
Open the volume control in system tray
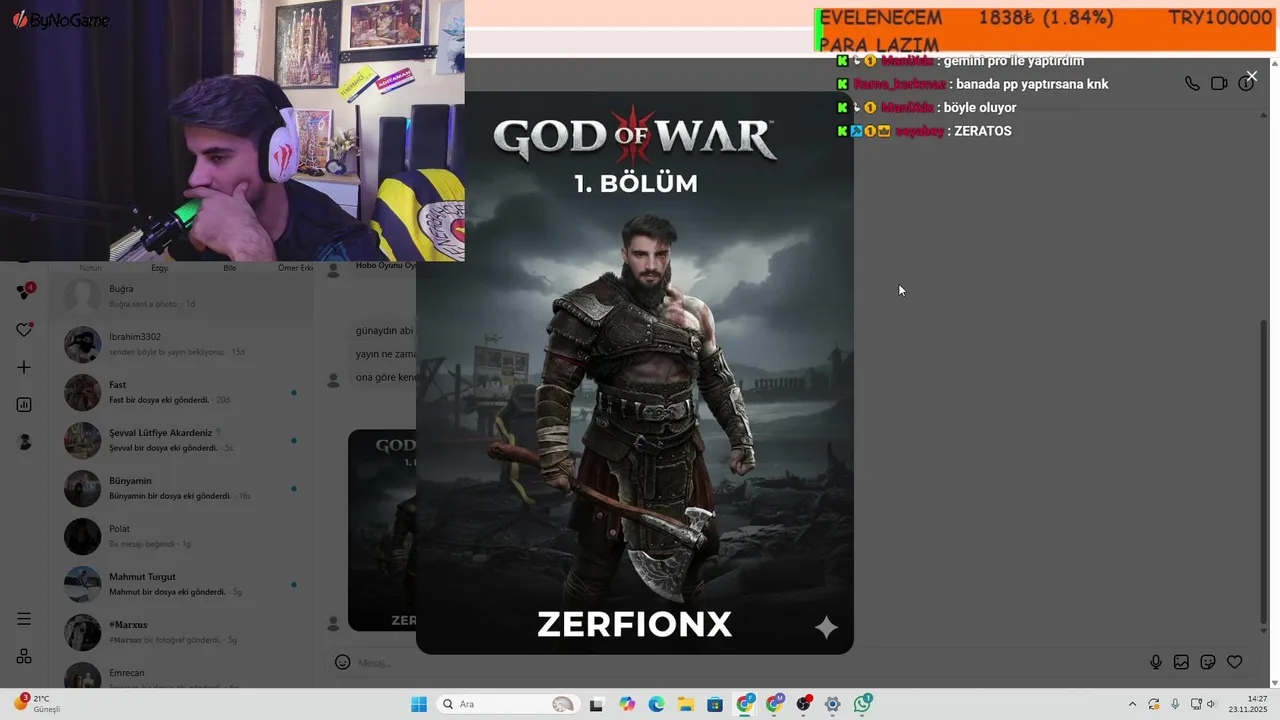pos(1211,704)
